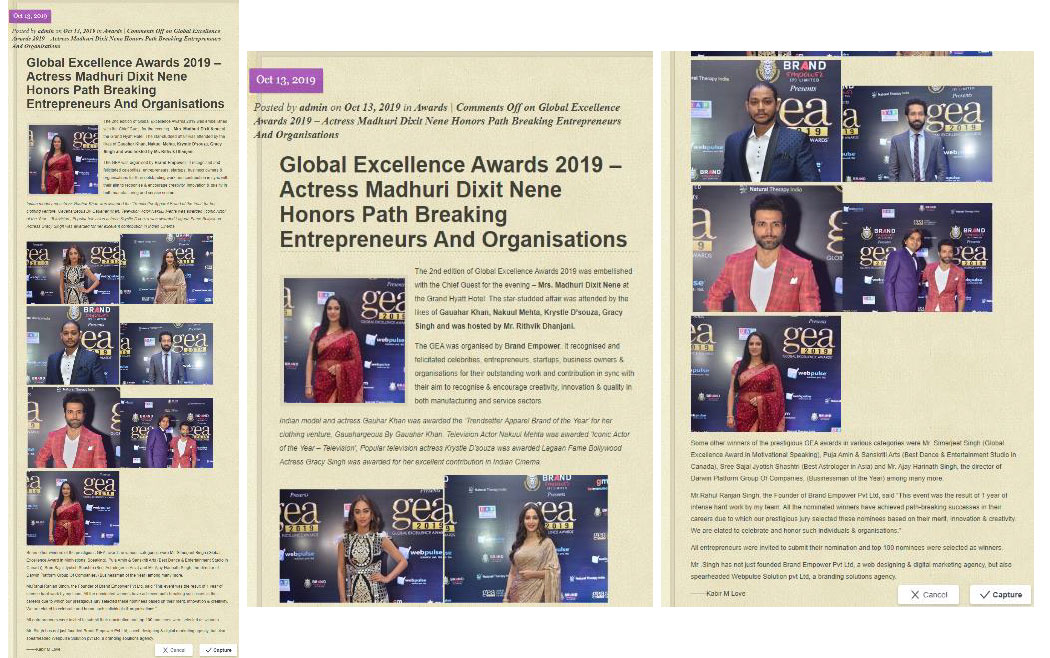Dismiss with Cancel in the left full-page preview

pos(173,650)
